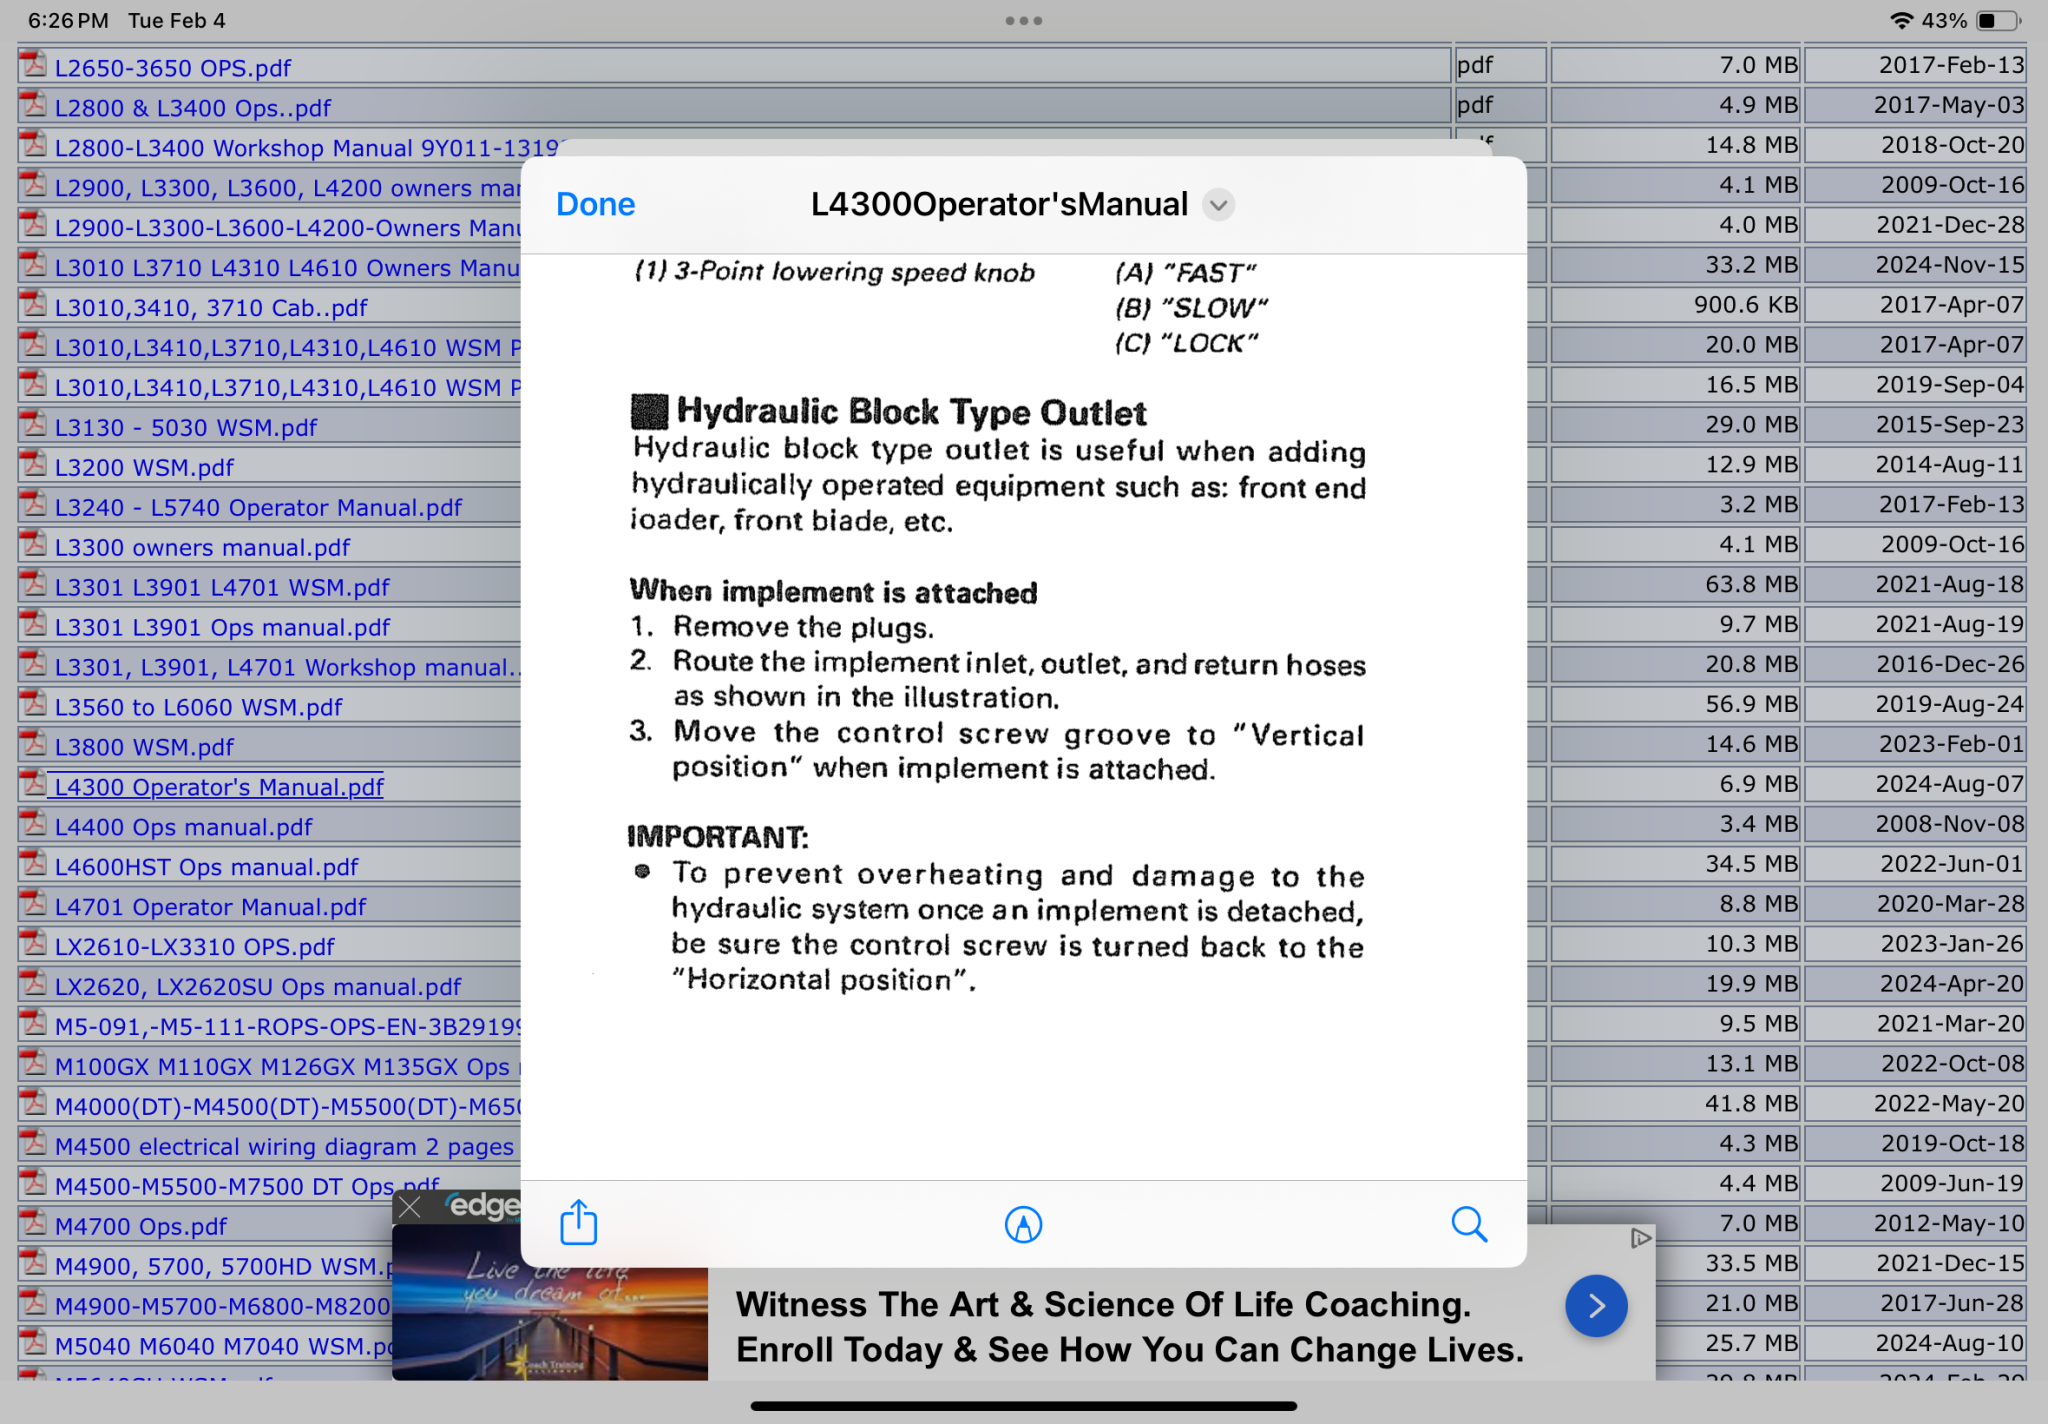
Task: Click PDF icon beside M4700 Ops.pdf
Action: (x=34, y=1224)
